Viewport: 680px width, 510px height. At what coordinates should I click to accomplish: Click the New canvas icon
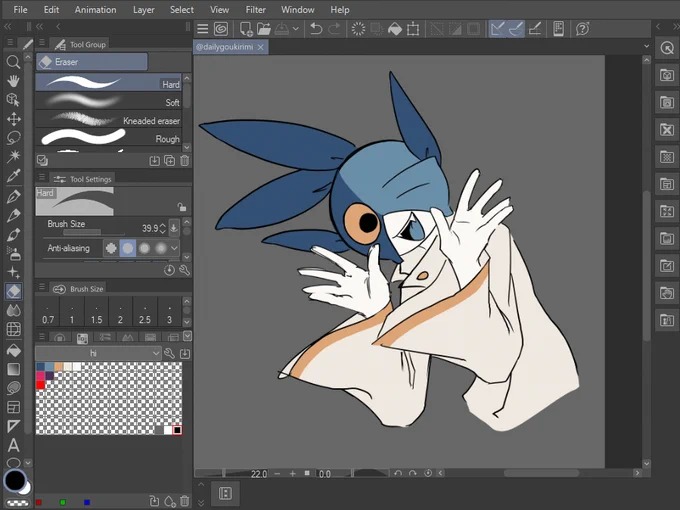246,29
